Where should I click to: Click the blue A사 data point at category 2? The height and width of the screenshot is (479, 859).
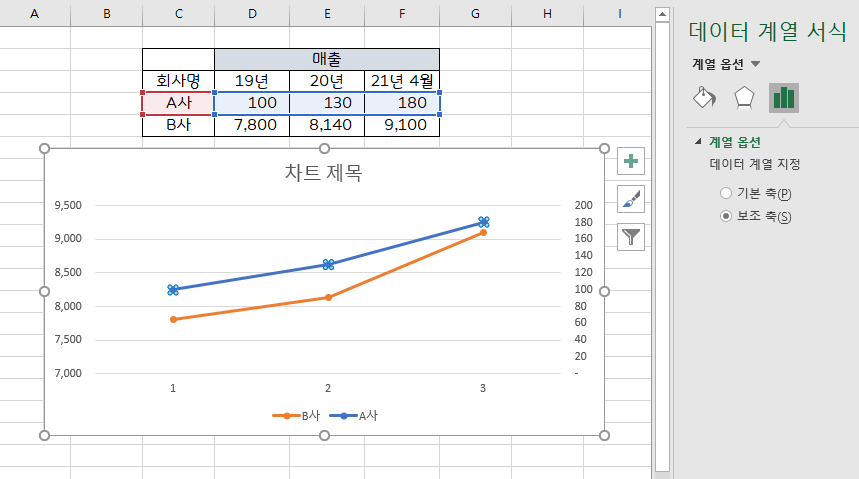328,265
